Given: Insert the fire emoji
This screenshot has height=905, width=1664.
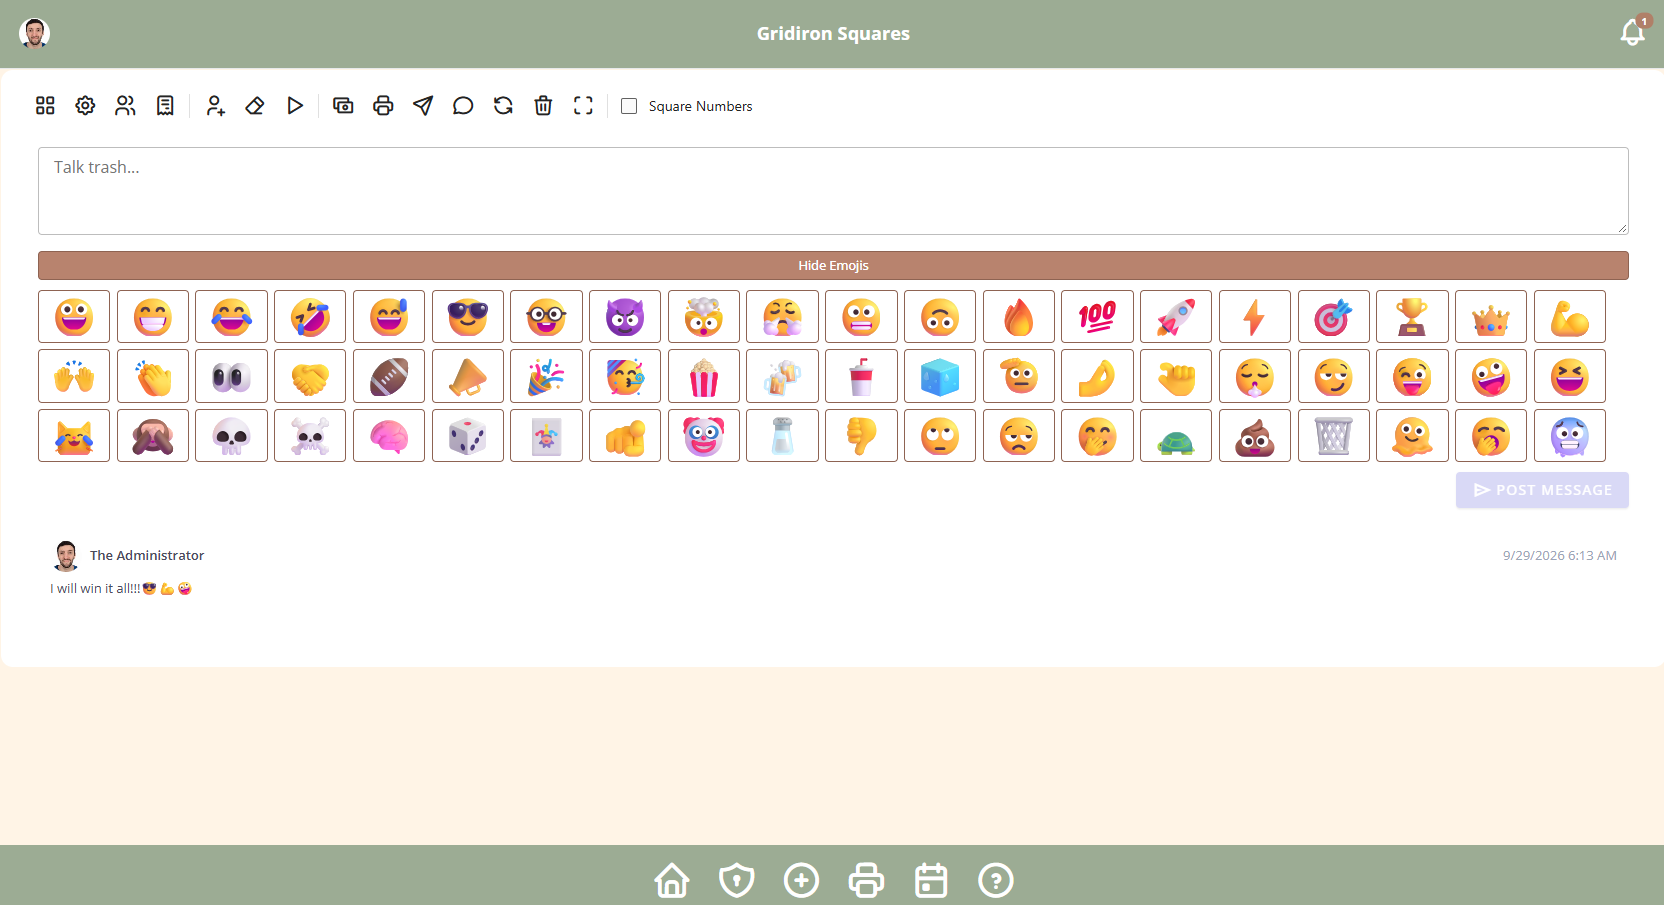Looking at the screenshot, I should (1018, 317).
